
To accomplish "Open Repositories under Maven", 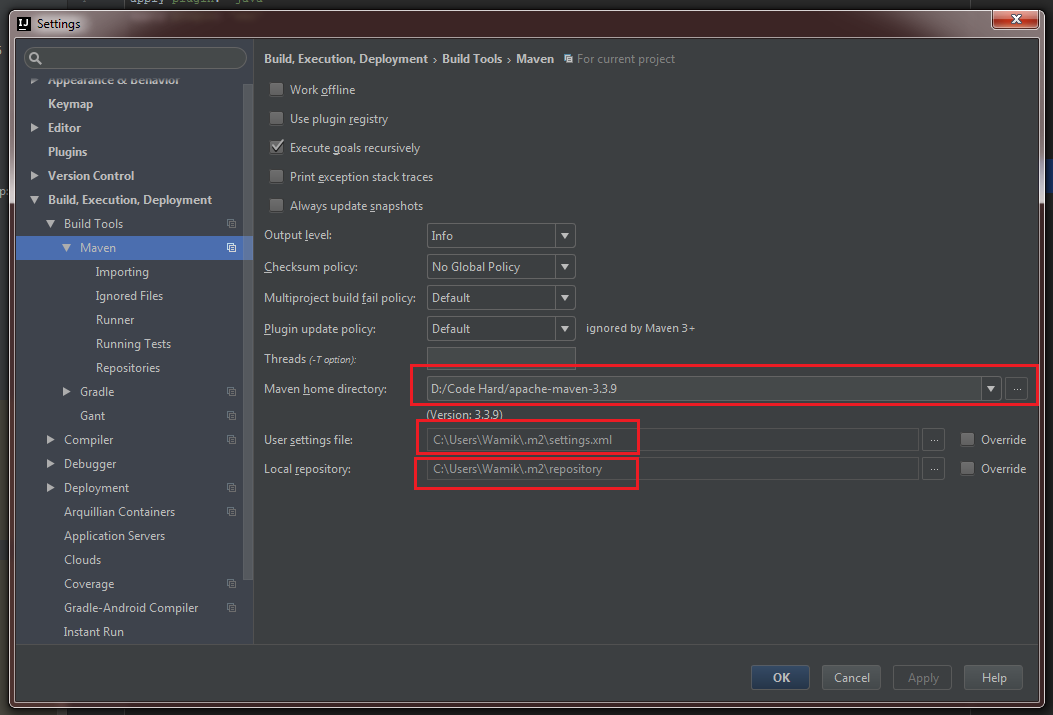I will click(128, 367).
